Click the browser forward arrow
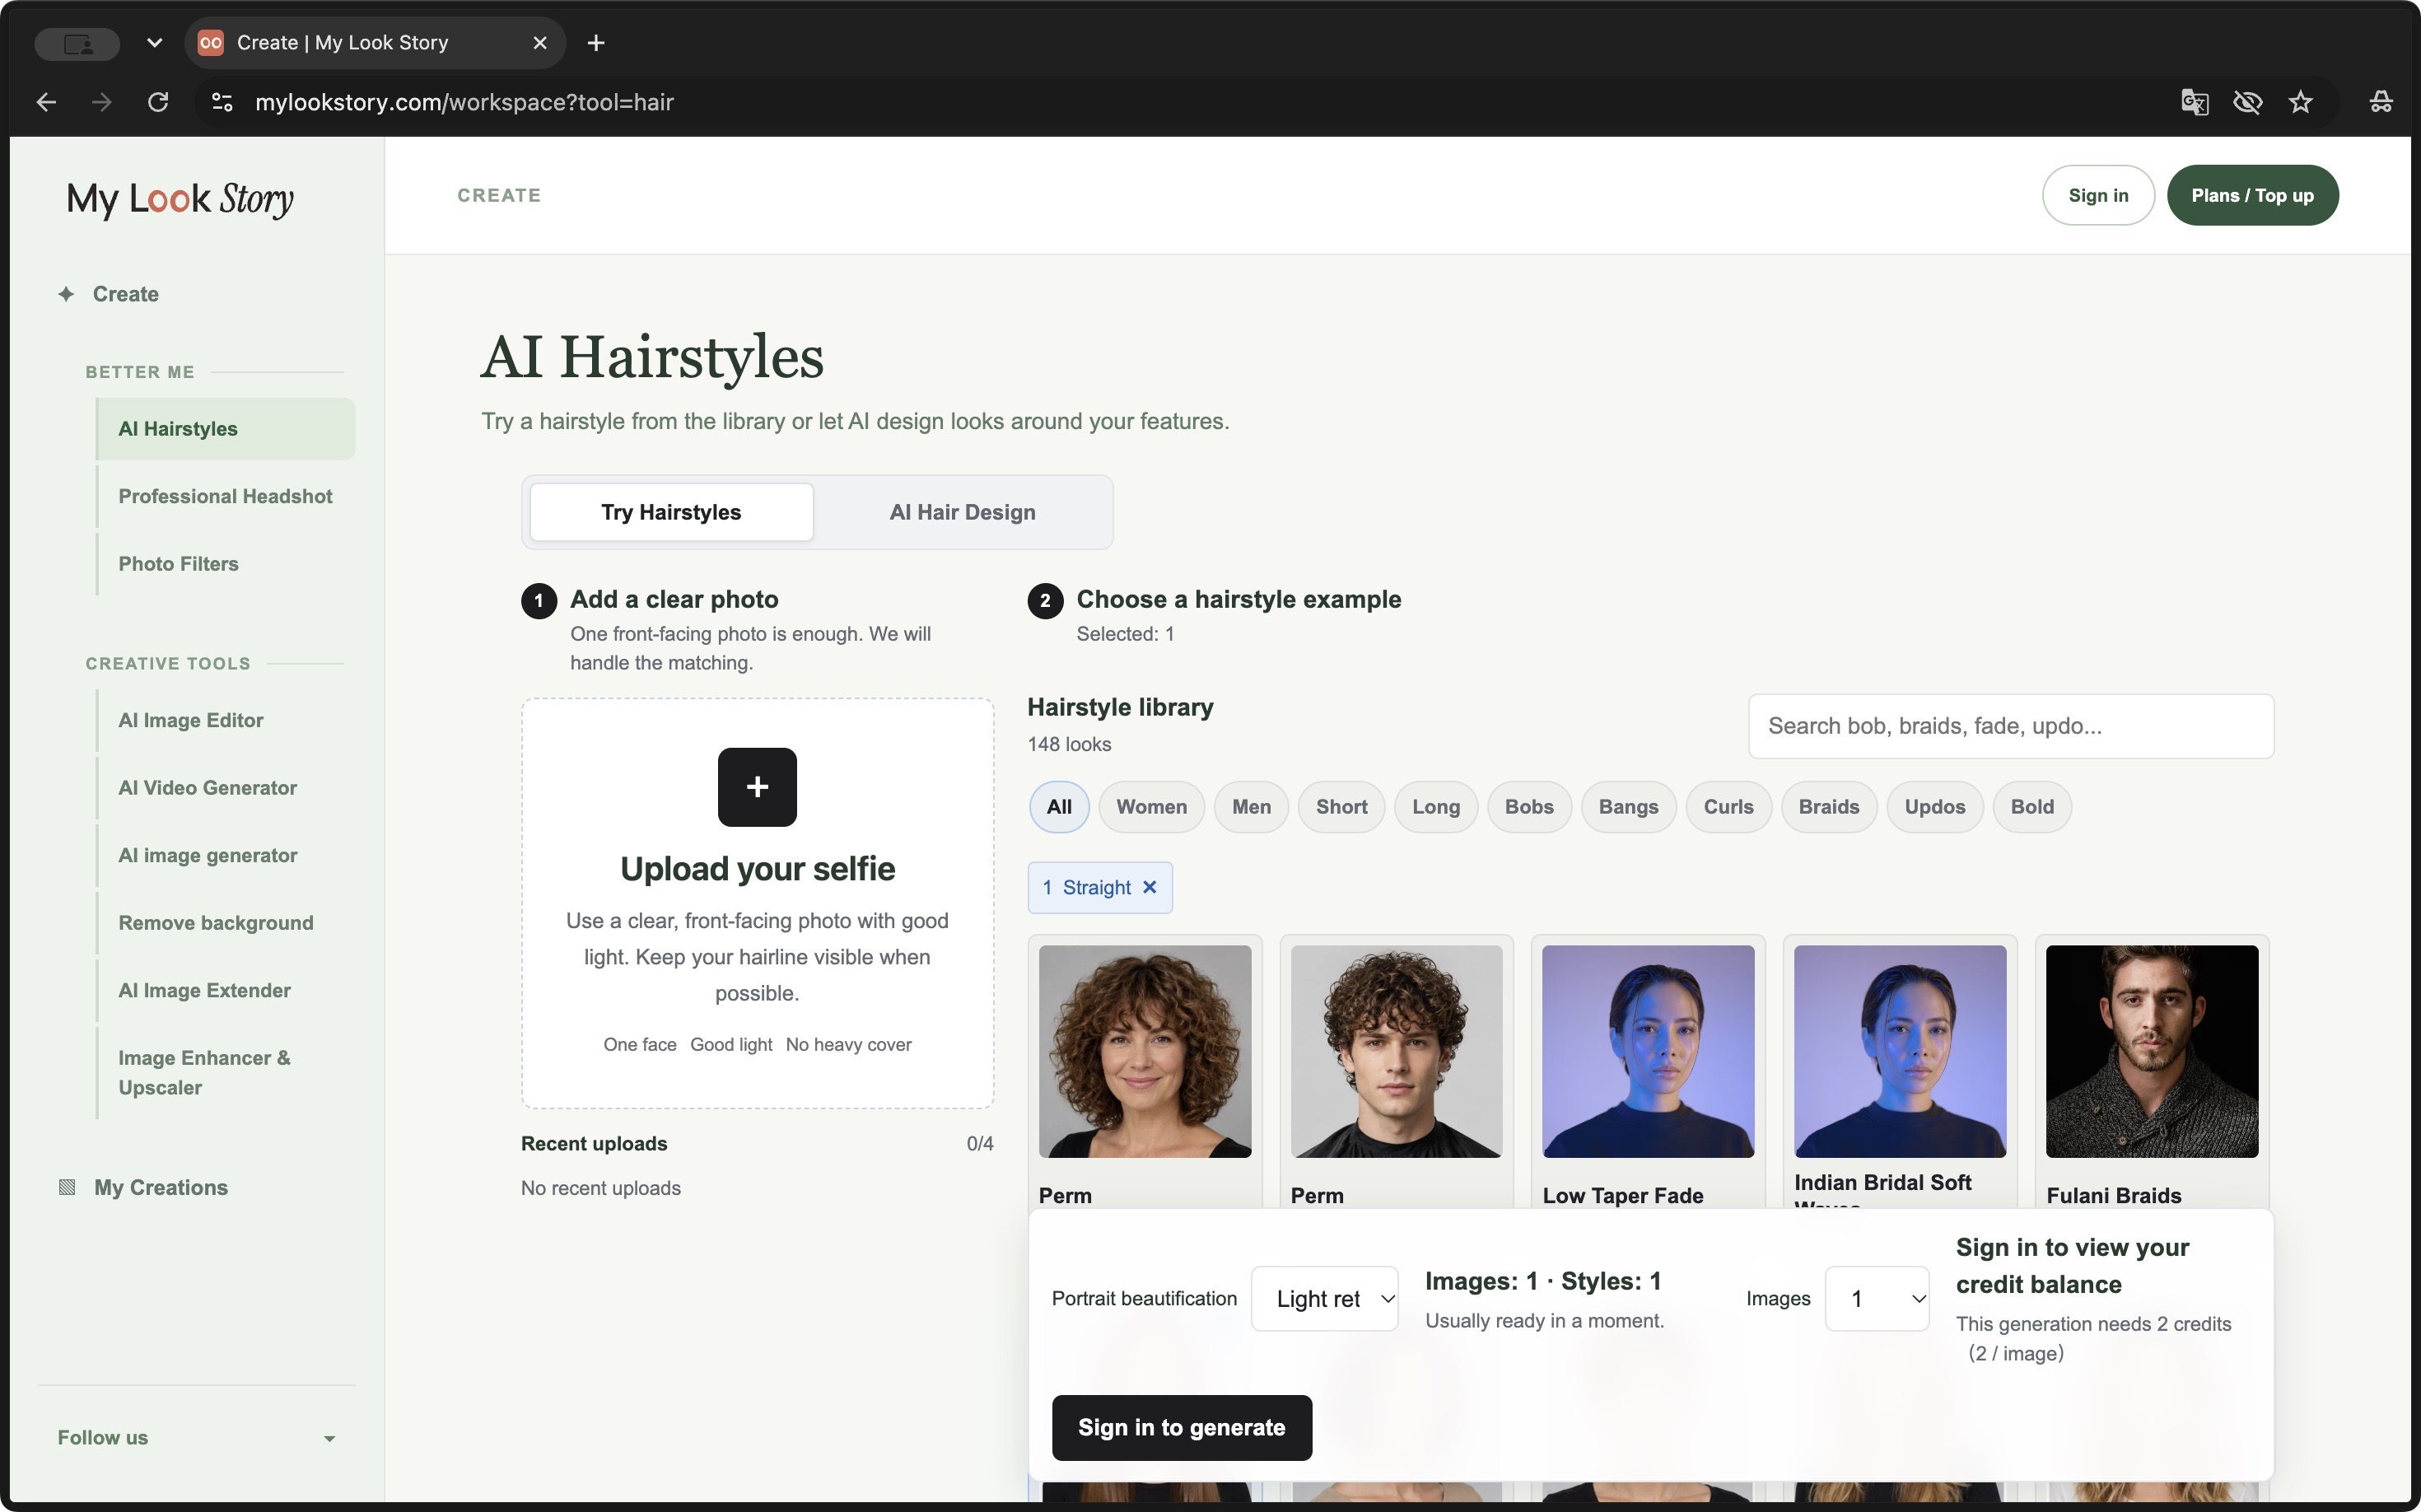 click(x=101, y=102)
